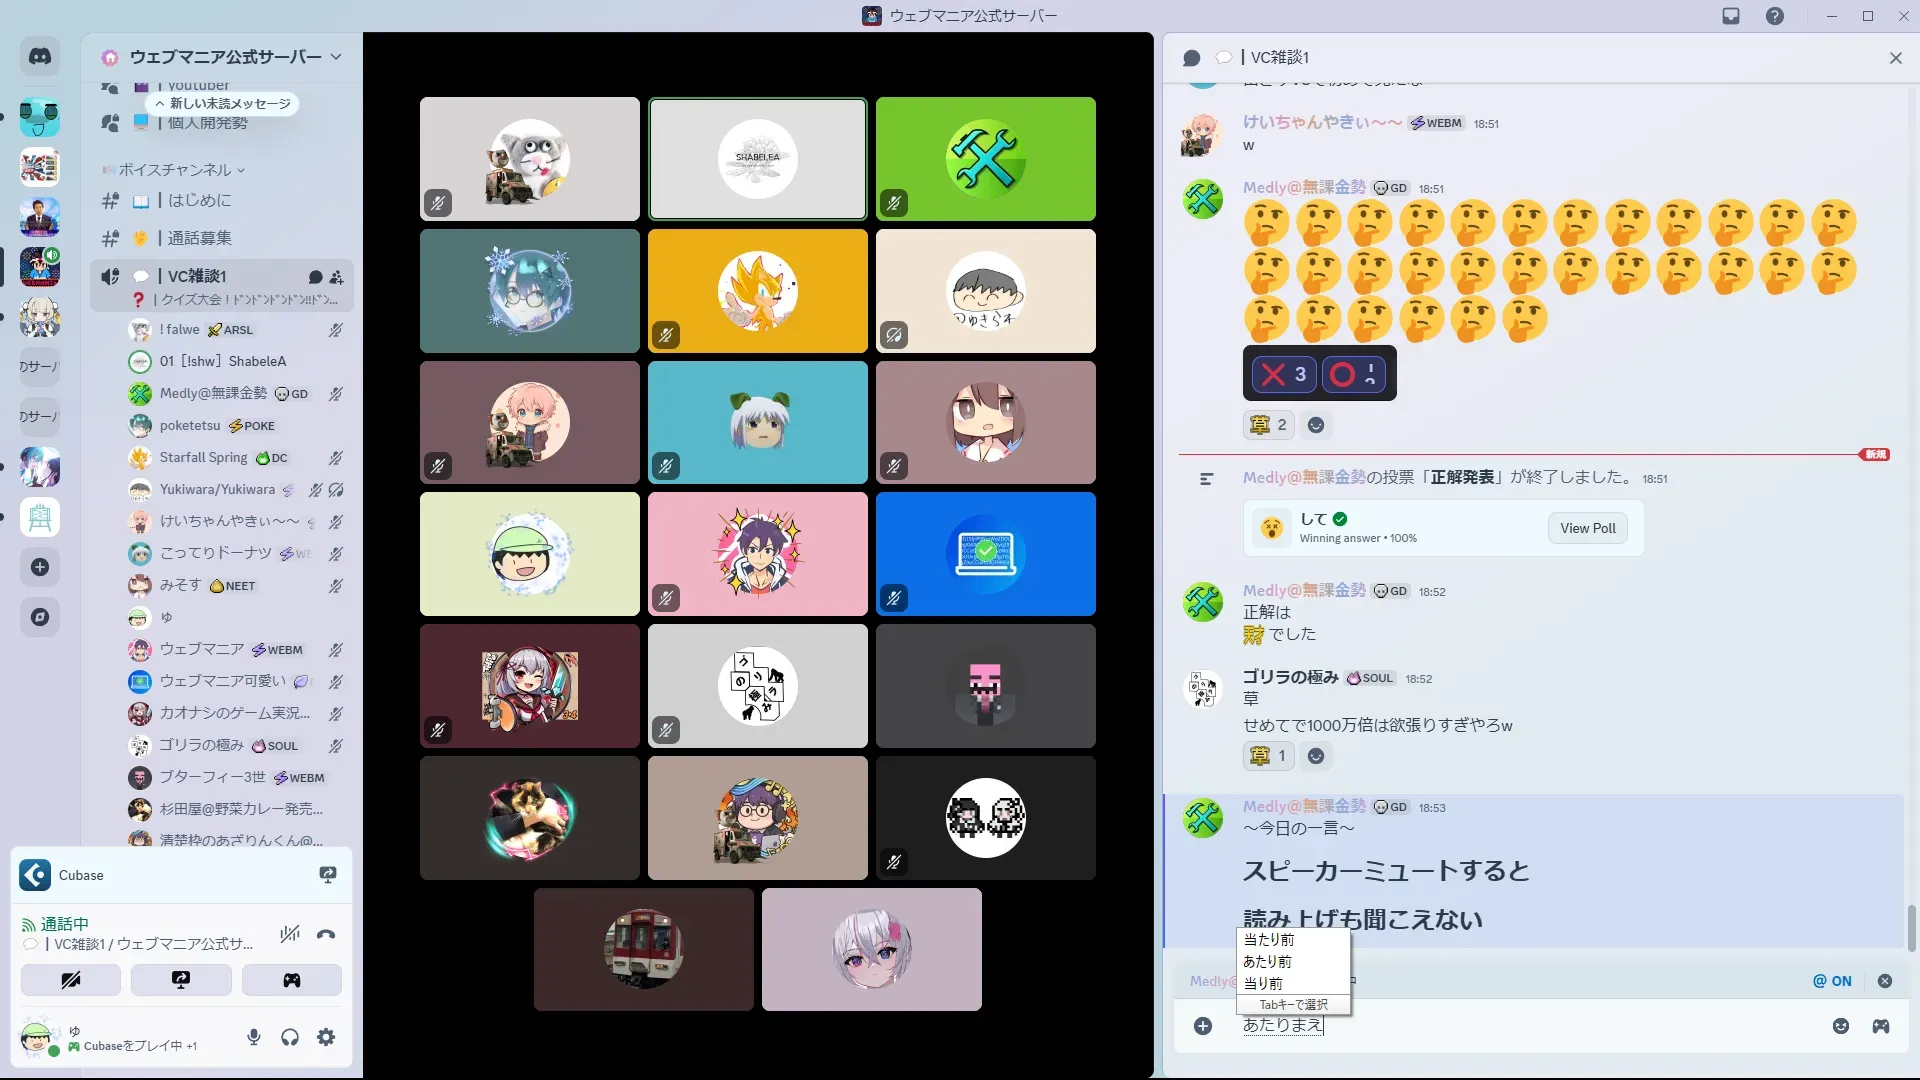Click the plus attachment button in chat
1920x1080 pixels.
(1203, 1026)
